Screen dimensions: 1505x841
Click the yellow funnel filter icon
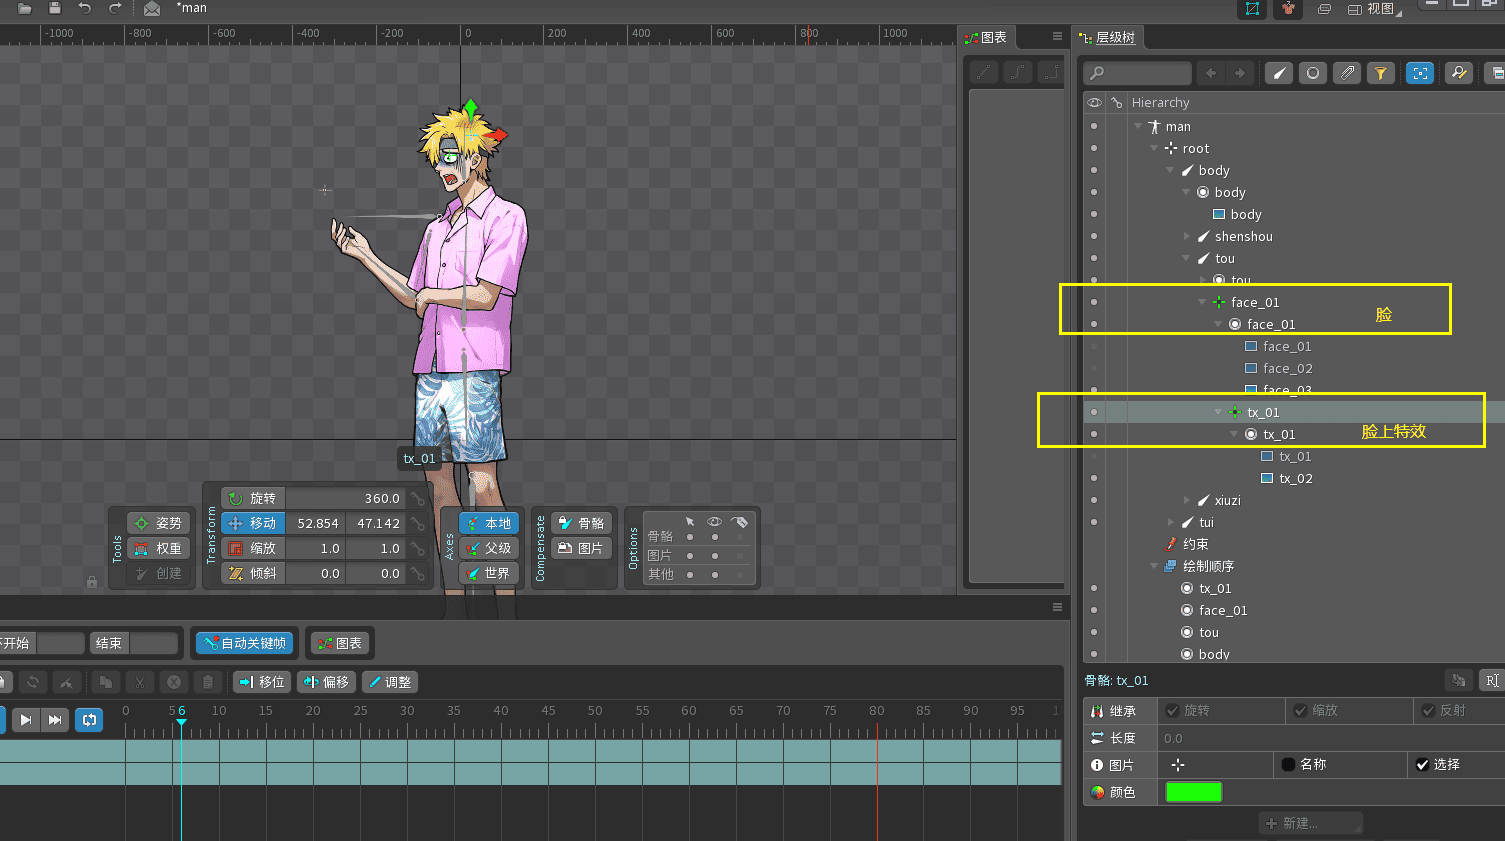tap(1380, 73)
